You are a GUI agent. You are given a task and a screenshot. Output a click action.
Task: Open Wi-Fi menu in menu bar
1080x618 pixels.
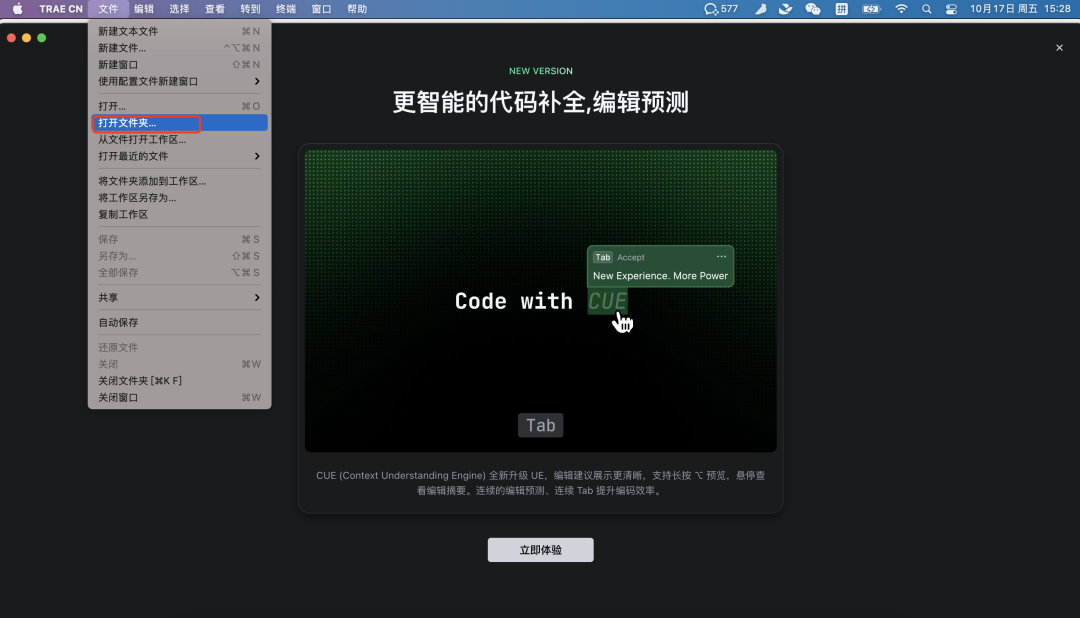point(901,9)
